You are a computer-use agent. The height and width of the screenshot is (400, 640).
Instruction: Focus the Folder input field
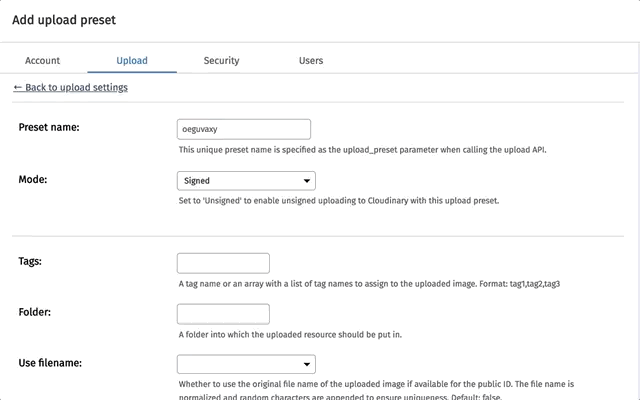[223, 314]
